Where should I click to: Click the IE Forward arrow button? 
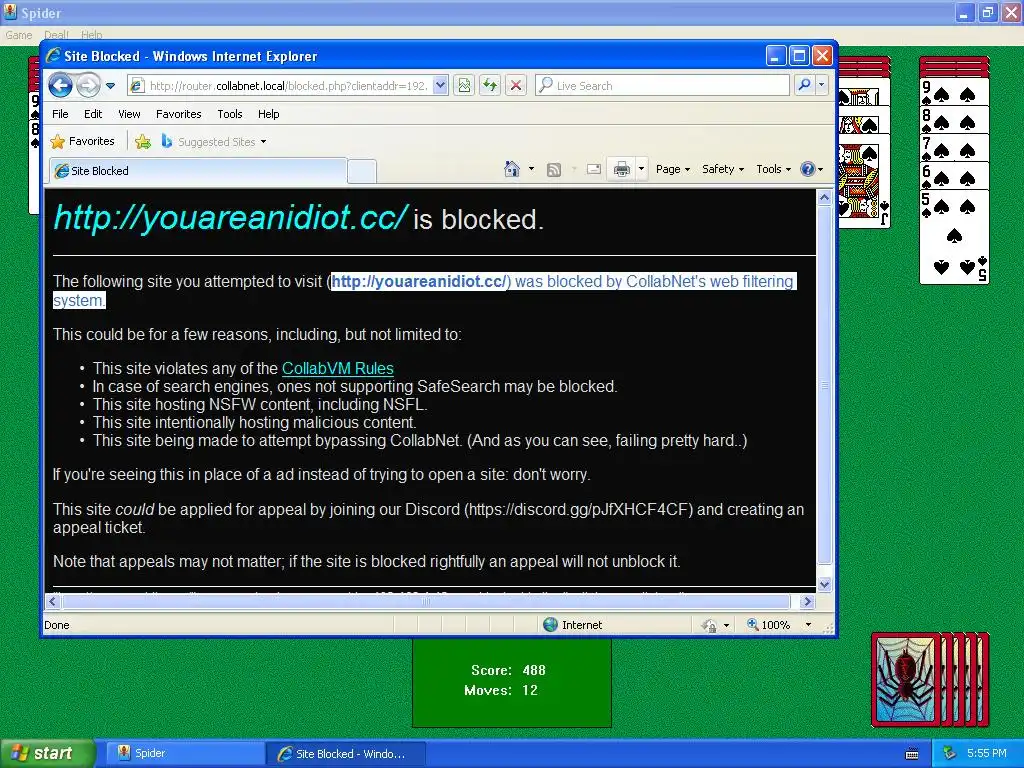tap(88, 85)
